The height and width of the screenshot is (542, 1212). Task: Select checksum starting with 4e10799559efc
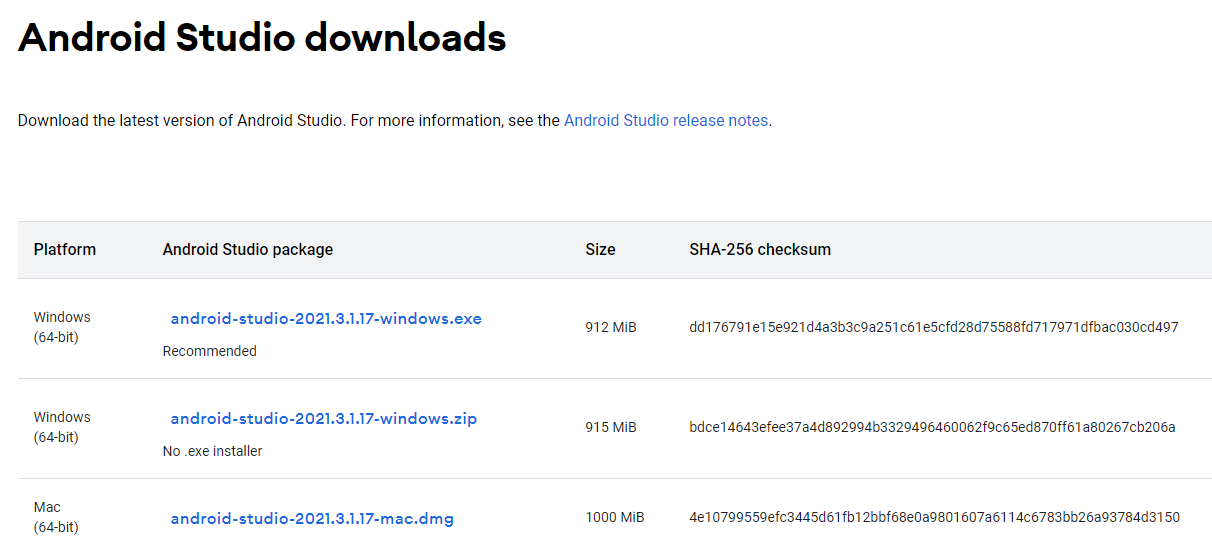[934, 517]
